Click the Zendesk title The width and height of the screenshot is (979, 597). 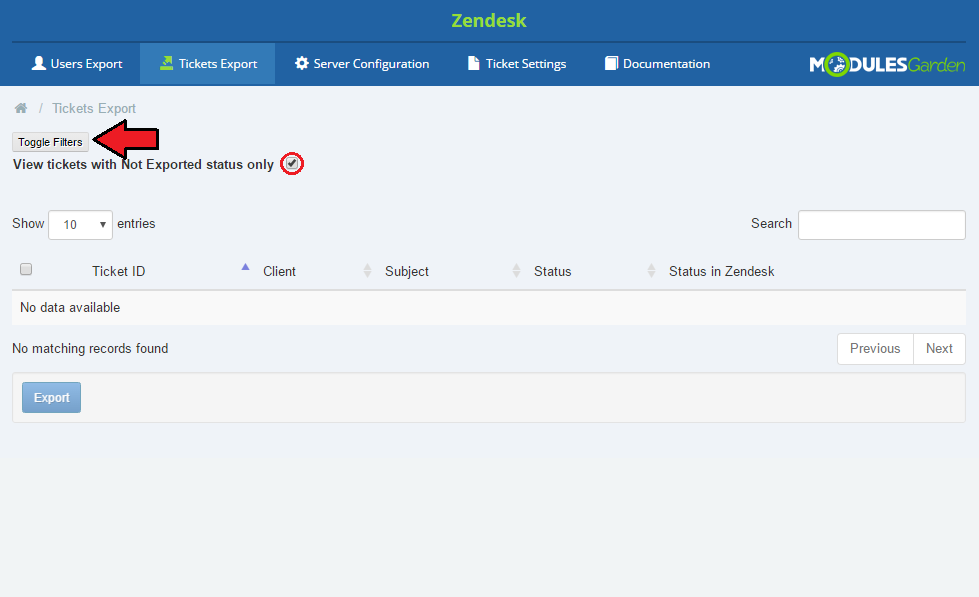[x=489, y=21]
